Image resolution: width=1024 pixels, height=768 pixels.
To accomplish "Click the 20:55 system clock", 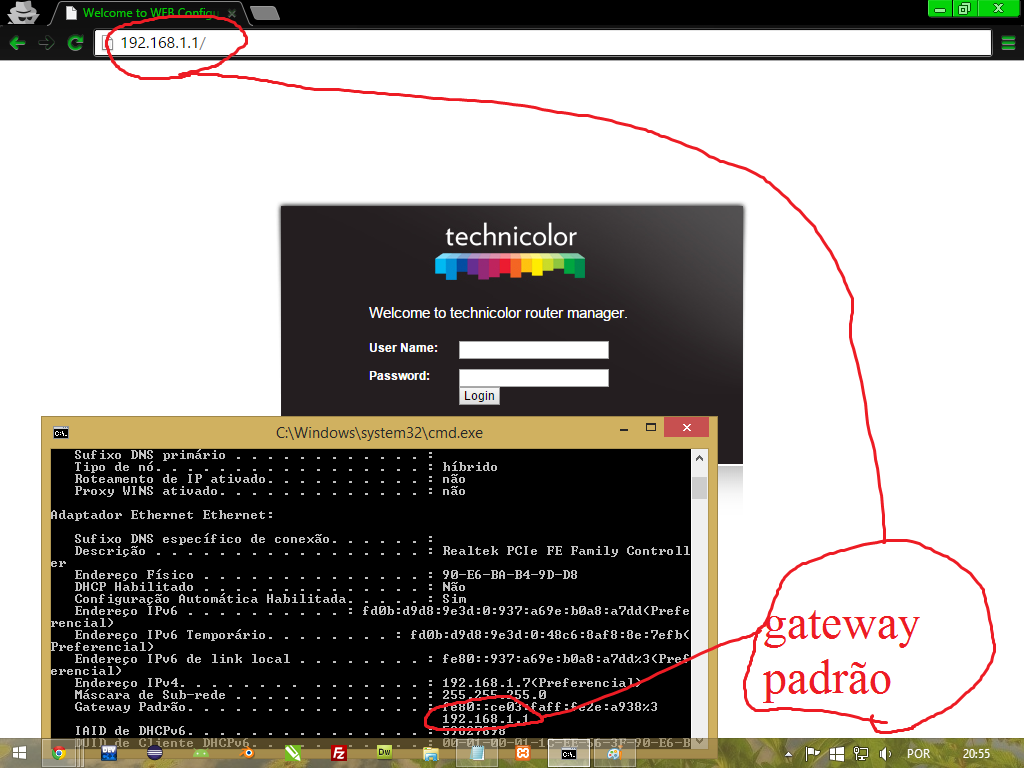I will click(x=976, y=754).
